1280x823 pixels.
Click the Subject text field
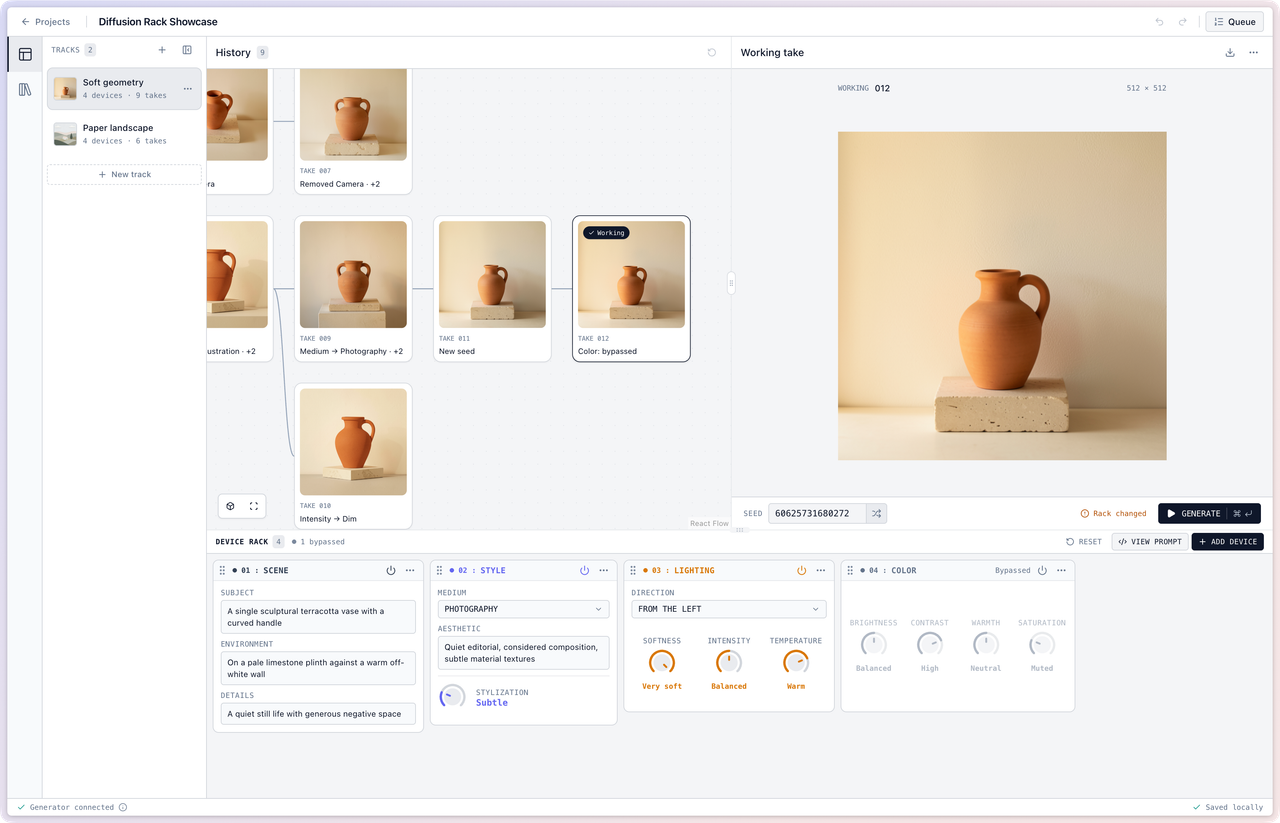pos(318,617)
